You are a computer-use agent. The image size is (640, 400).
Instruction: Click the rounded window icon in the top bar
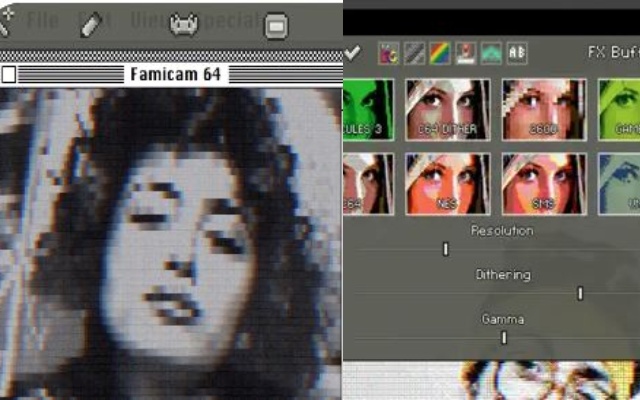click(275, 25)
